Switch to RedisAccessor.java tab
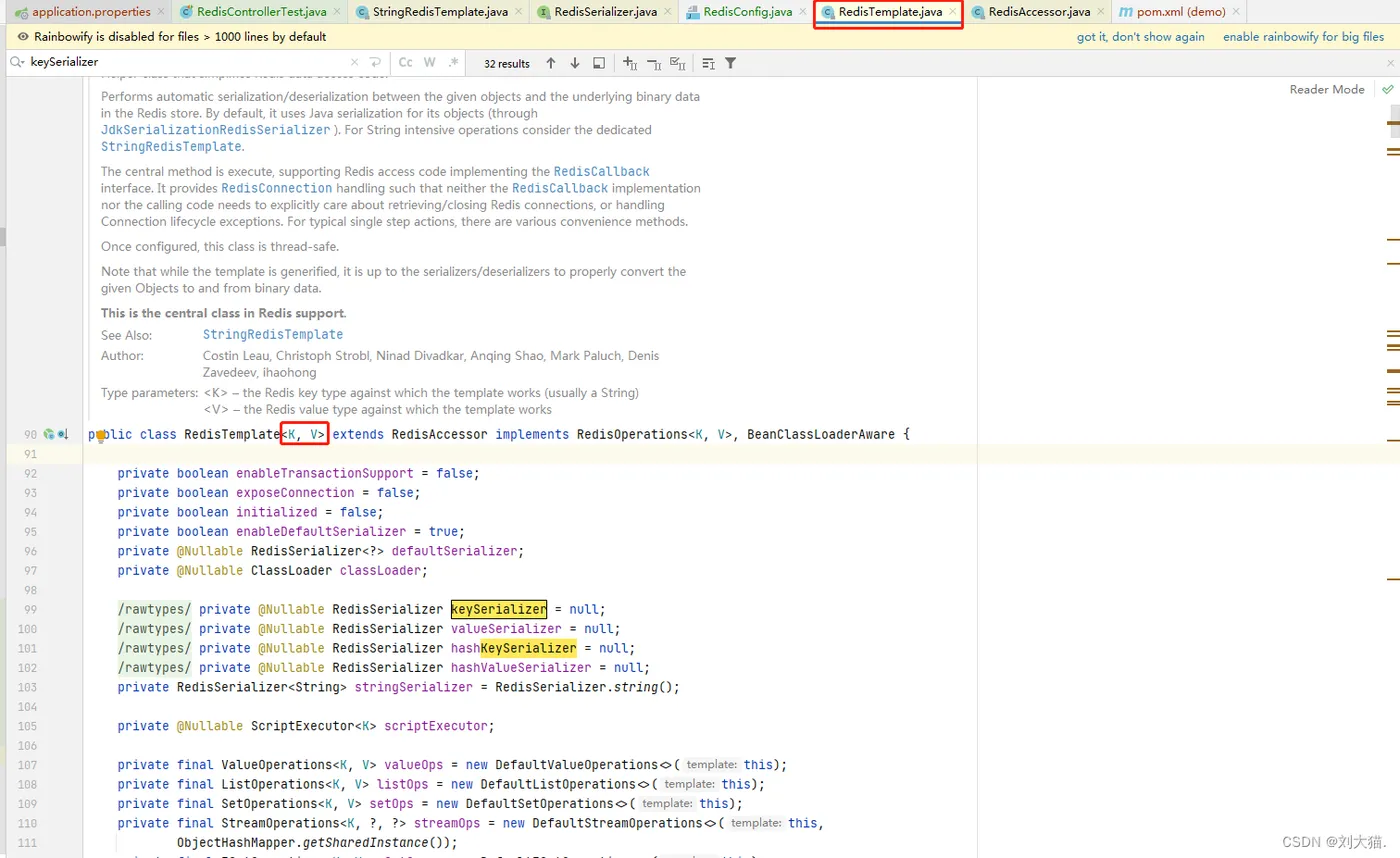This screenshot has width=1400, height=858. coord(1037,12)
